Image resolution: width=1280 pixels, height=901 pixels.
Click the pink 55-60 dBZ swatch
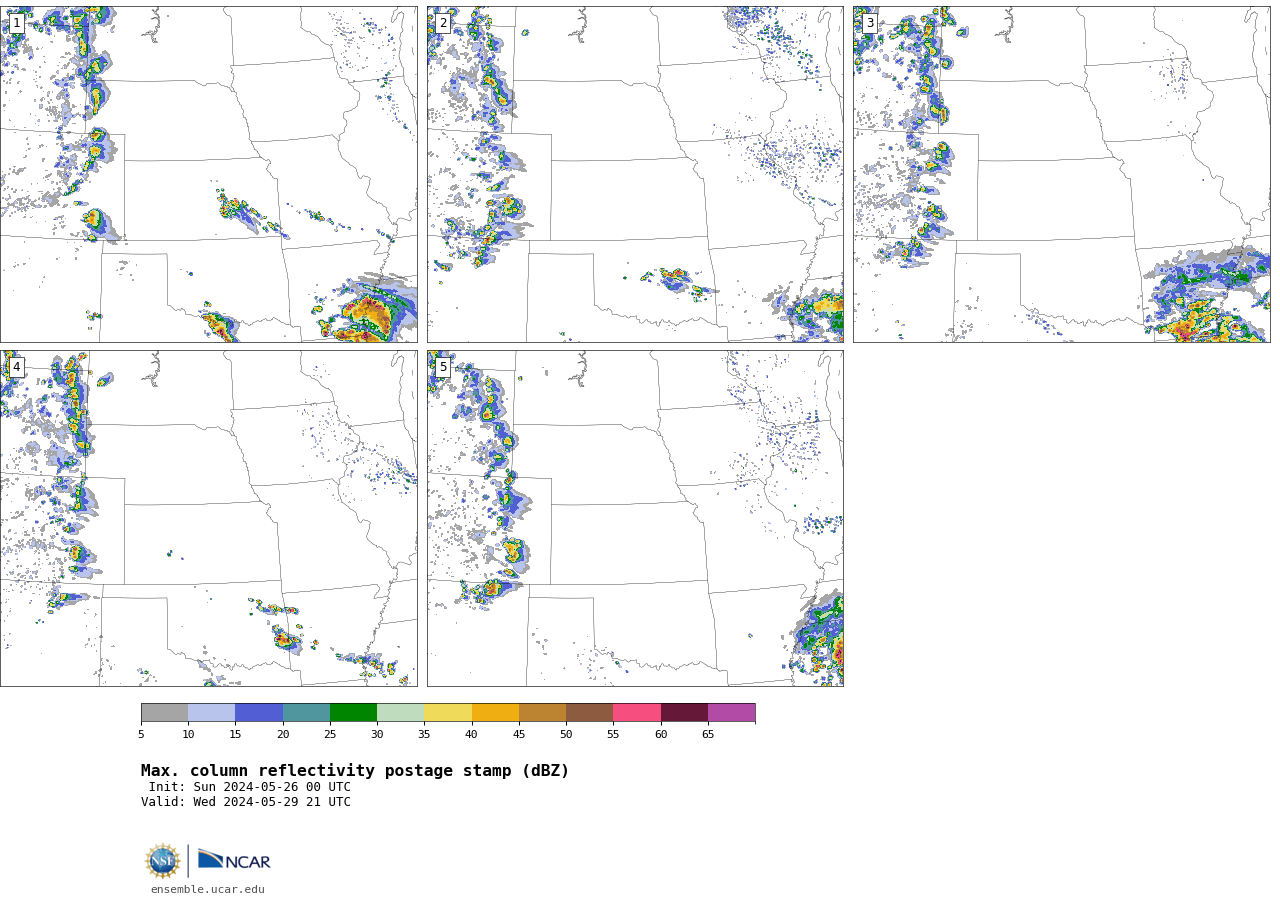637,712
